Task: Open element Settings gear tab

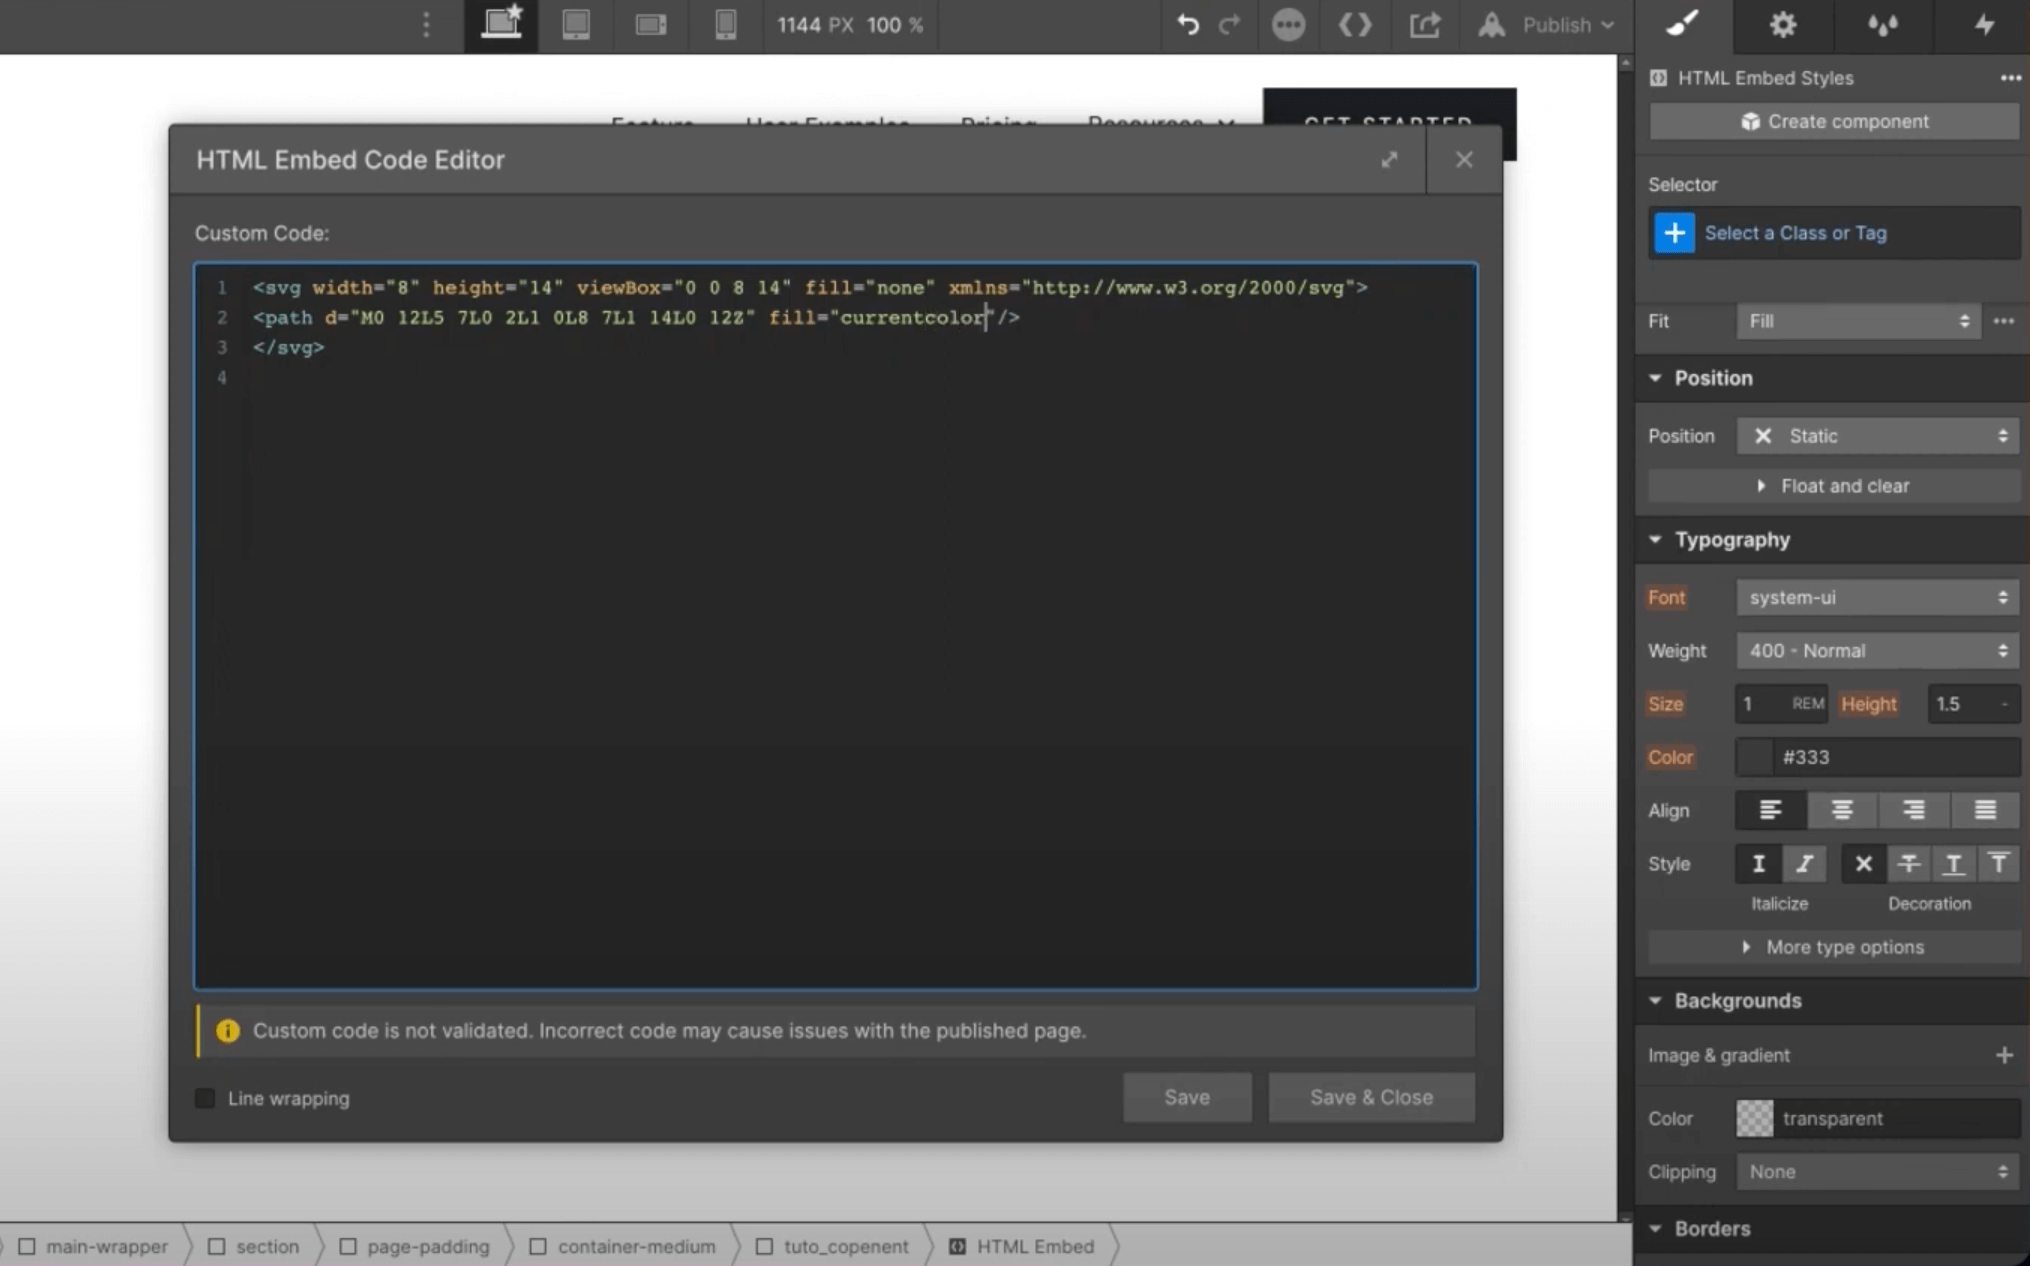Action: click(1783, 25)
